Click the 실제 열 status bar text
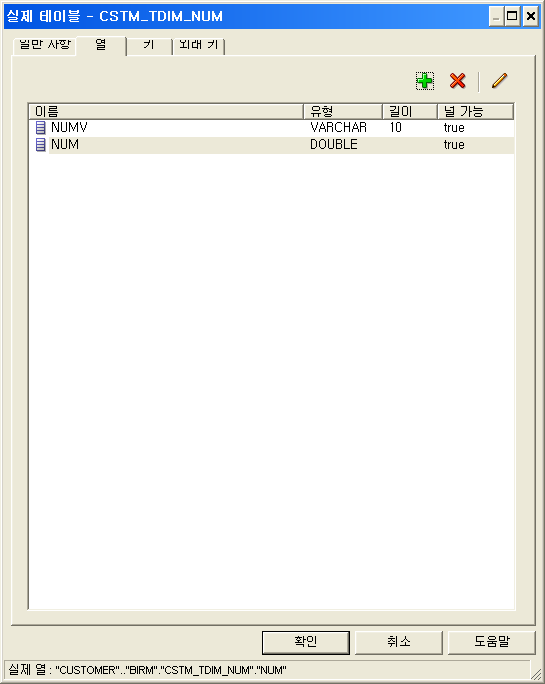 coord(147,670)
